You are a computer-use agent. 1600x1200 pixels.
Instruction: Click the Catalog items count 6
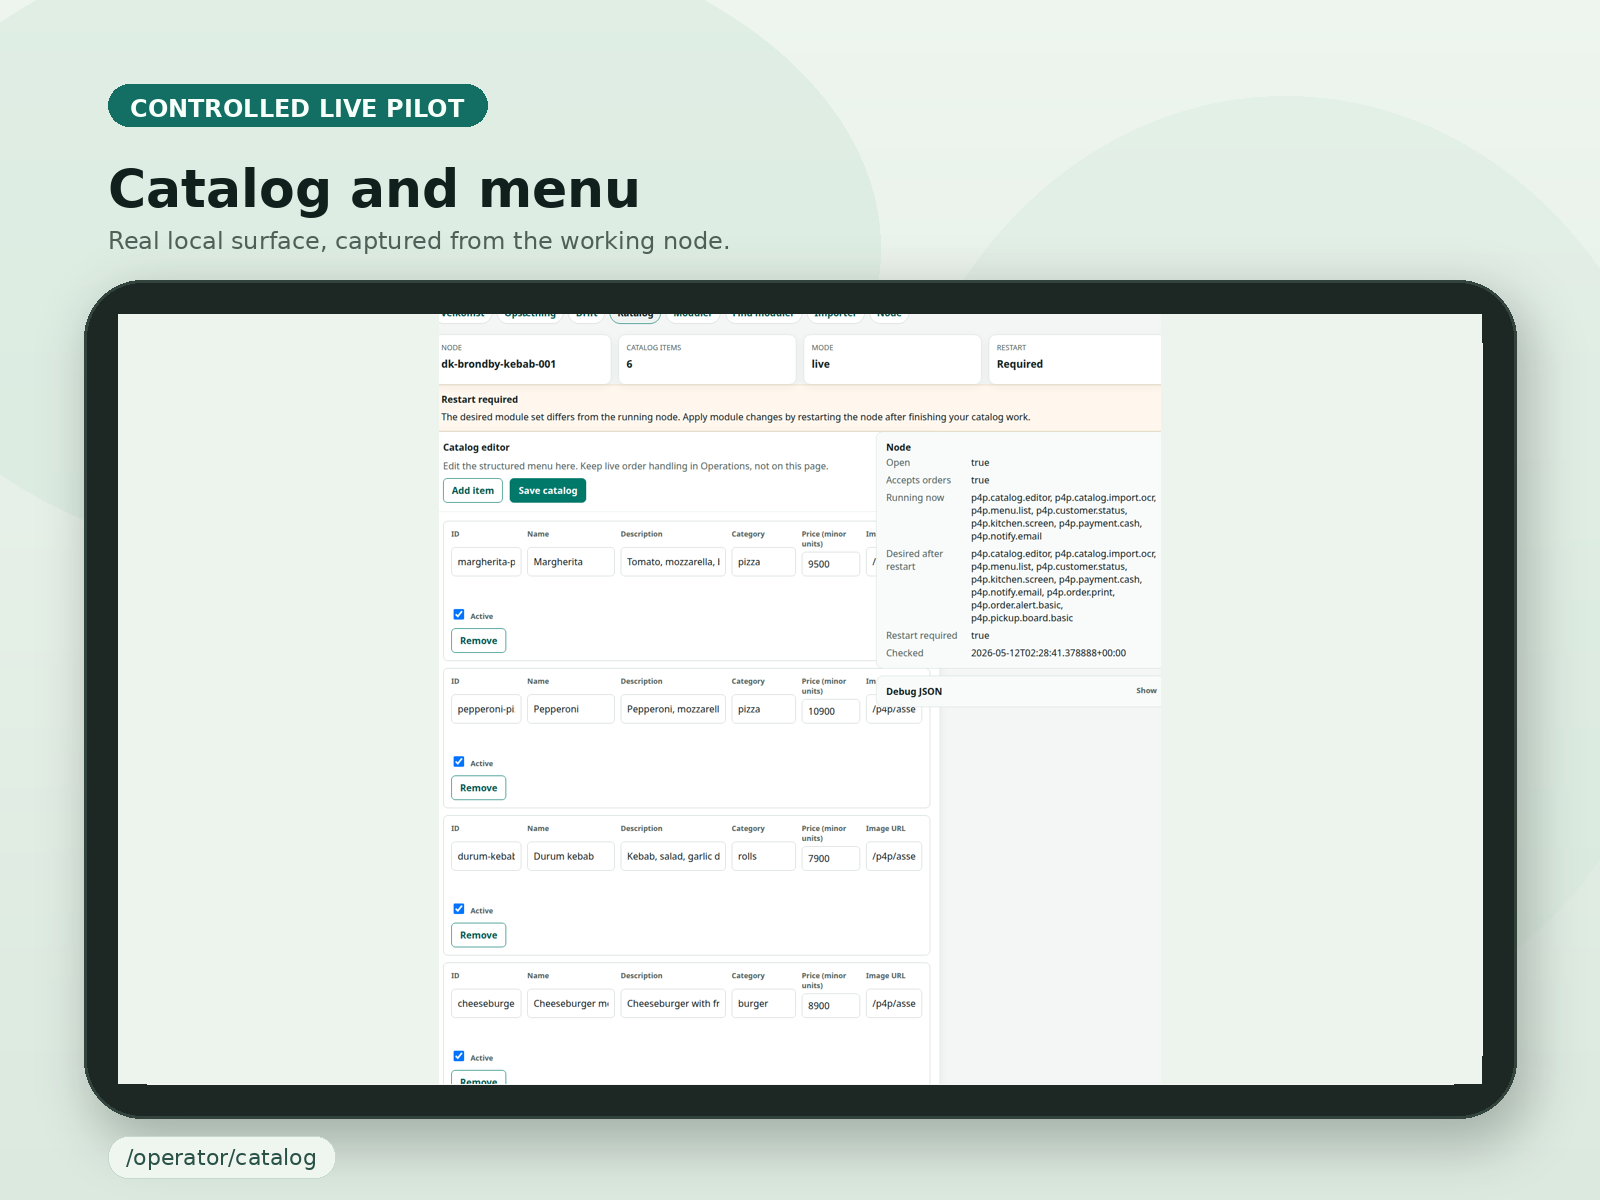tap(629, 364)
